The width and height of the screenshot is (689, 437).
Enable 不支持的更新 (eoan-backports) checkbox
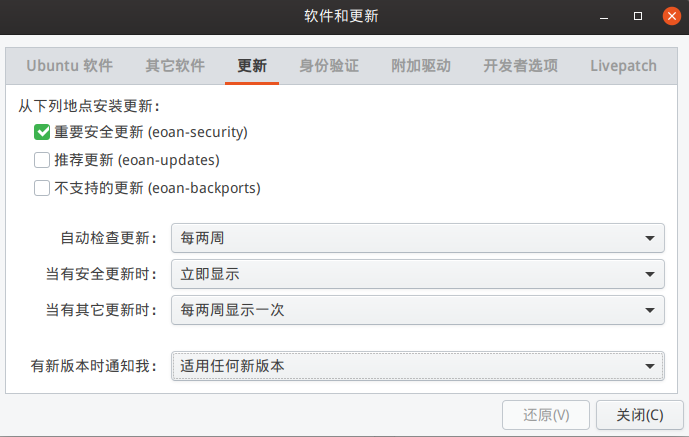click(42, 188)
